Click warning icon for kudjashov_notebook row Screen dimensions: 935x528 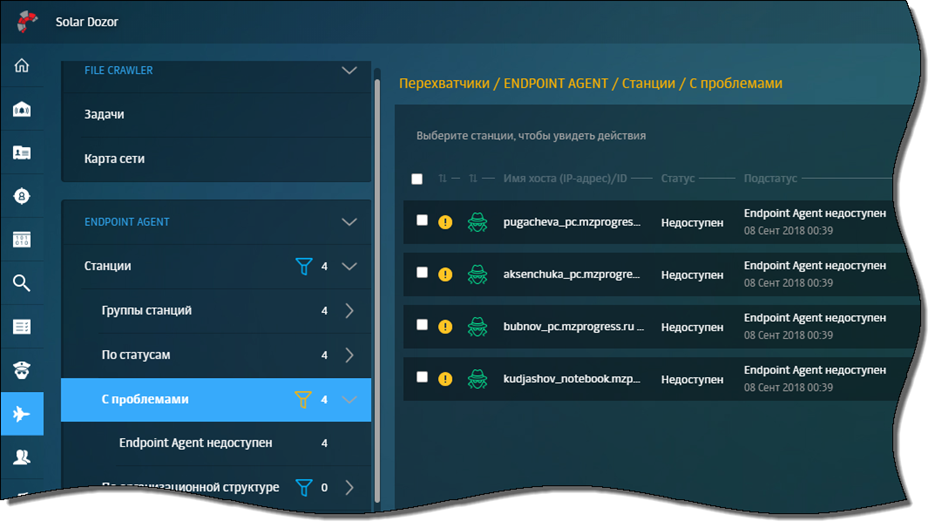click(x=445, y=379)
